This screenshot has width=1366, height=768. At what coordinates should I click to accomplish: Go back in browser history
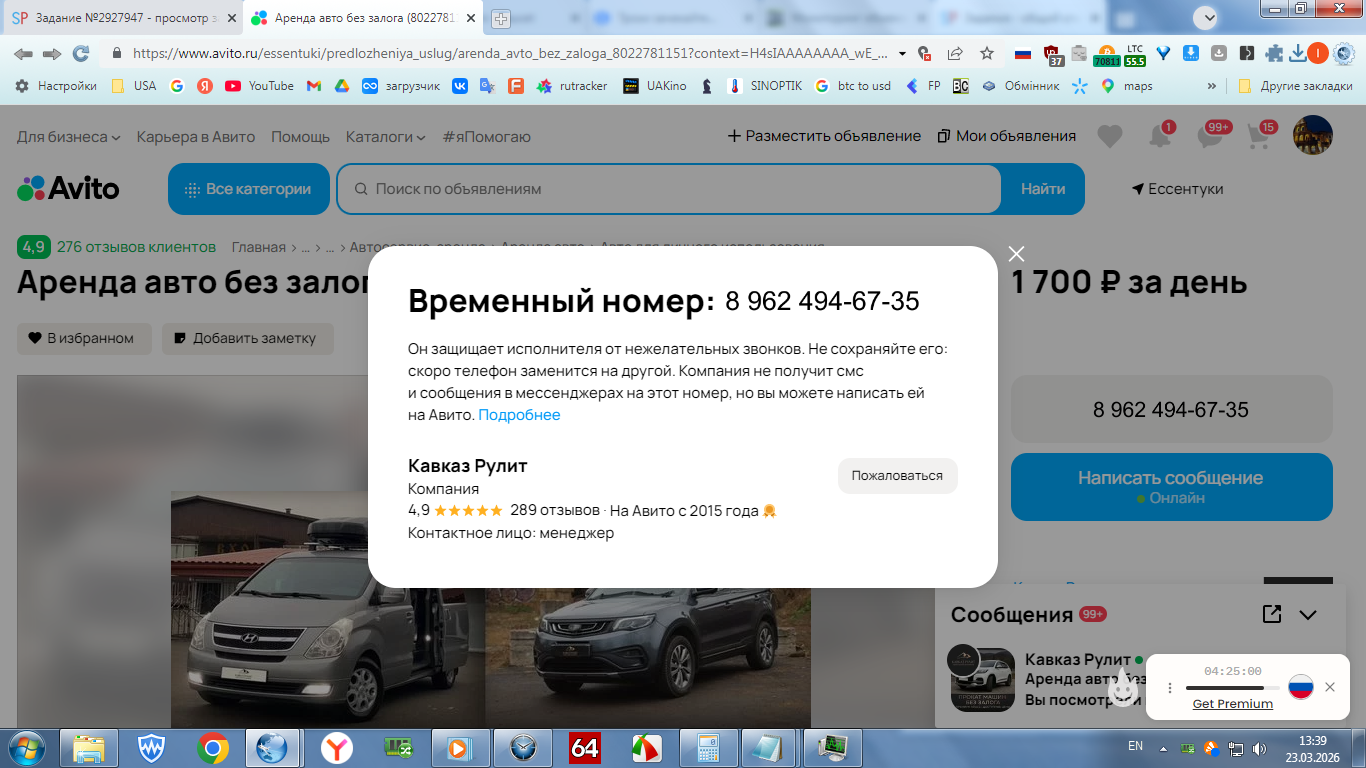tap(23, 54)
